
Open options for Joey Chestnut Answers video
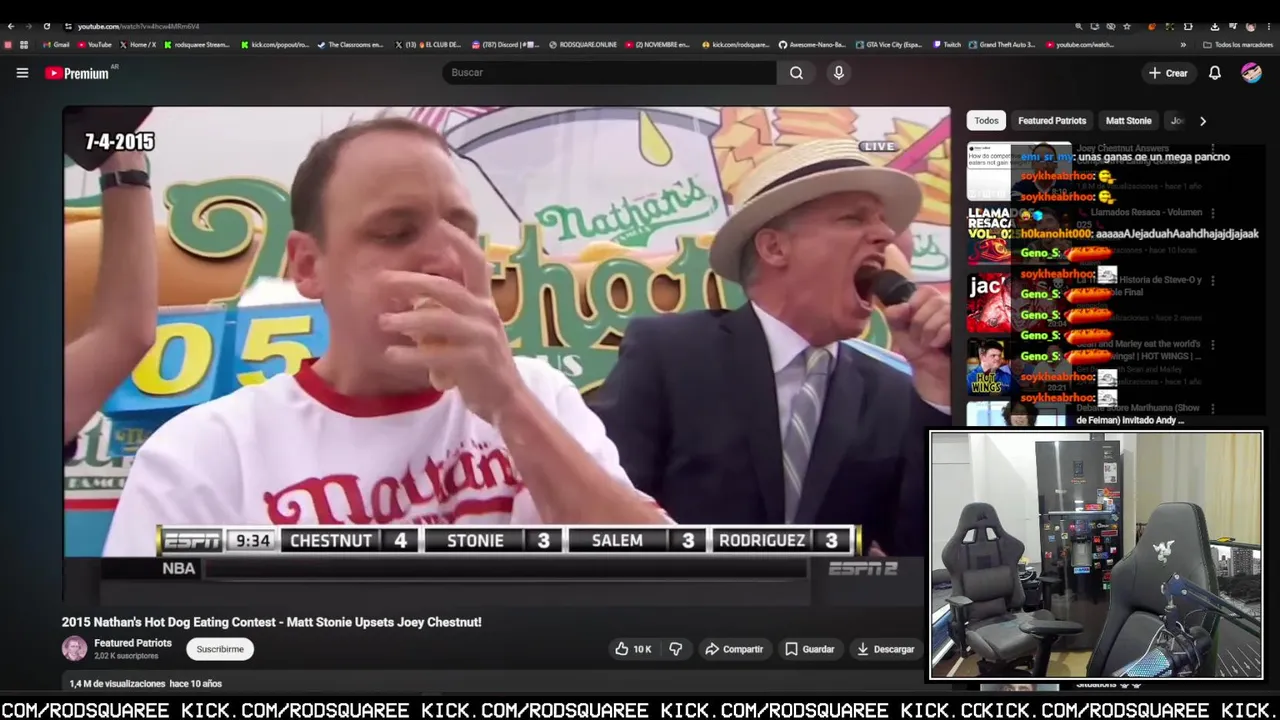point(1213,151)
